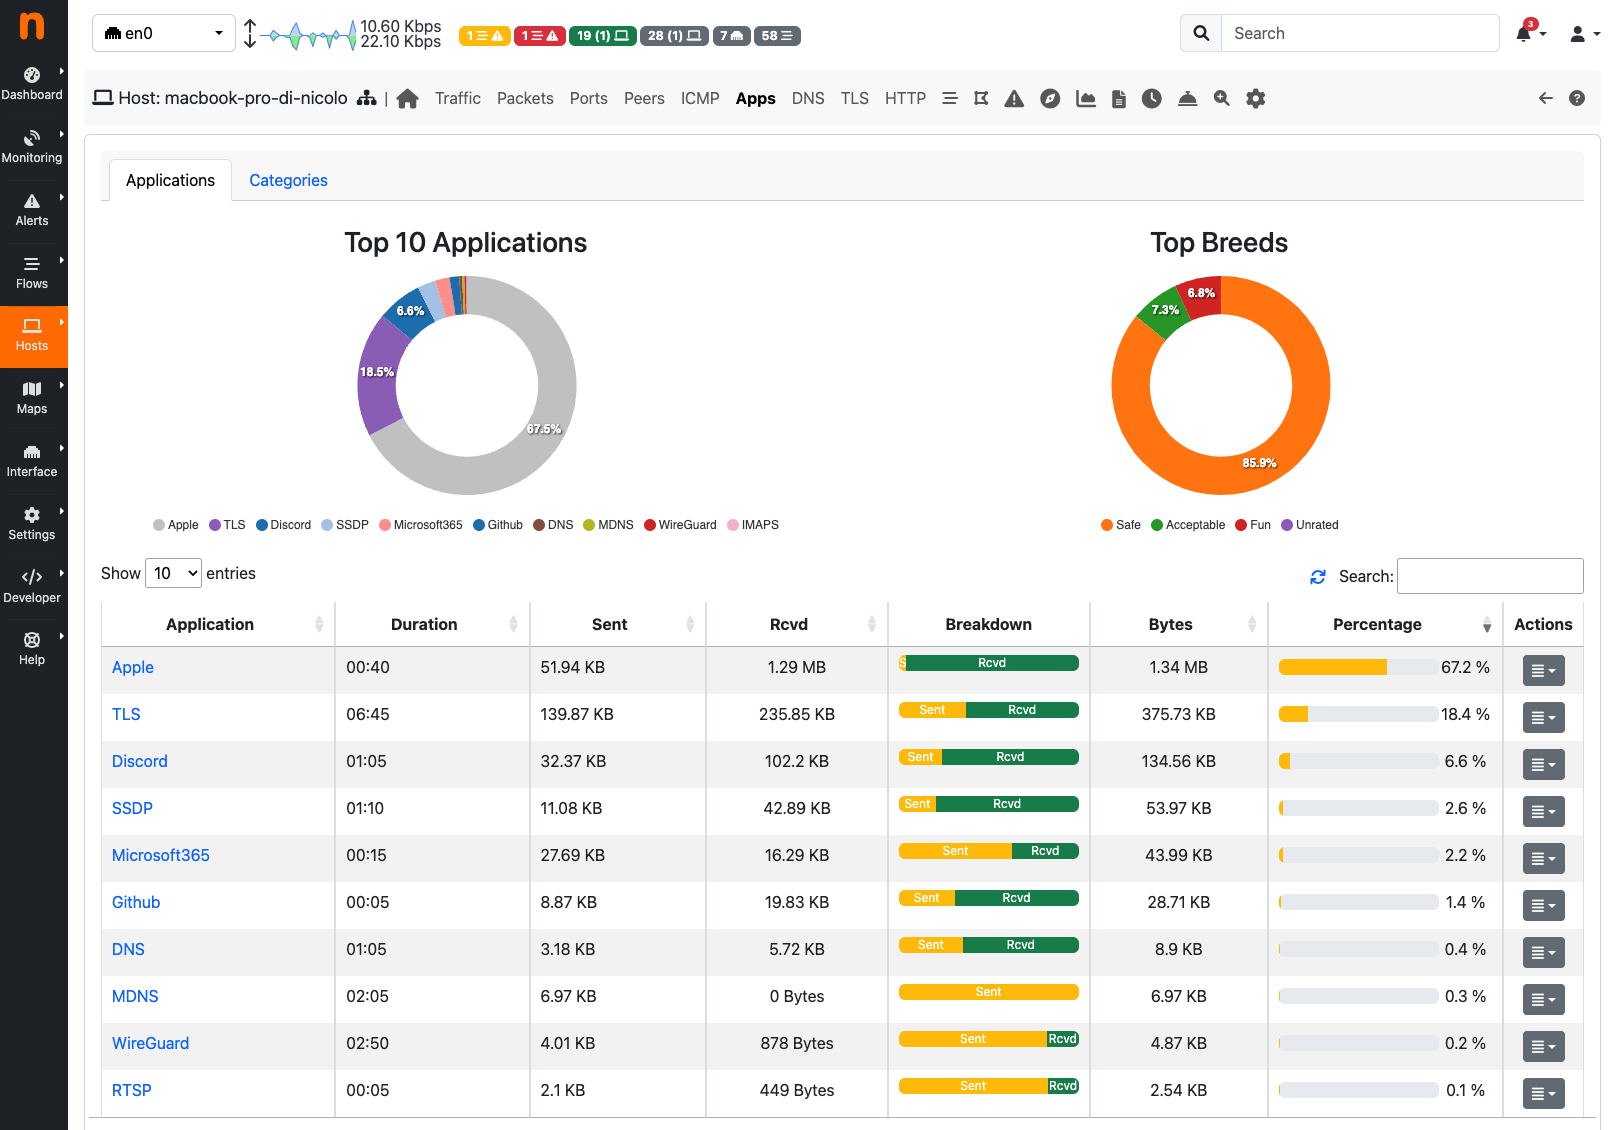This screenshot has width=1613, height=1130.
Task: Sort table by Duration column
Action: tap(432, 624)
